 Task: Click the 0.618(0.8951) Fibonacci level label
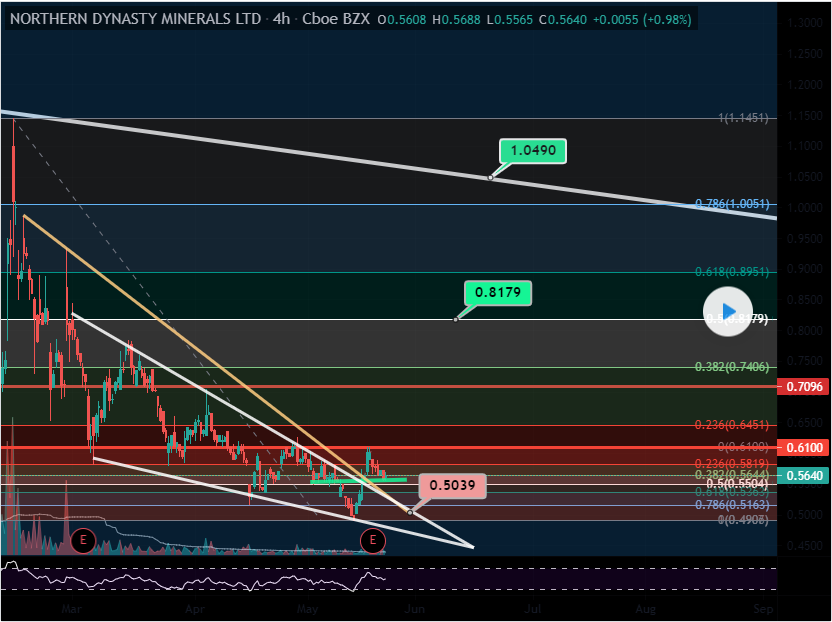732,272
